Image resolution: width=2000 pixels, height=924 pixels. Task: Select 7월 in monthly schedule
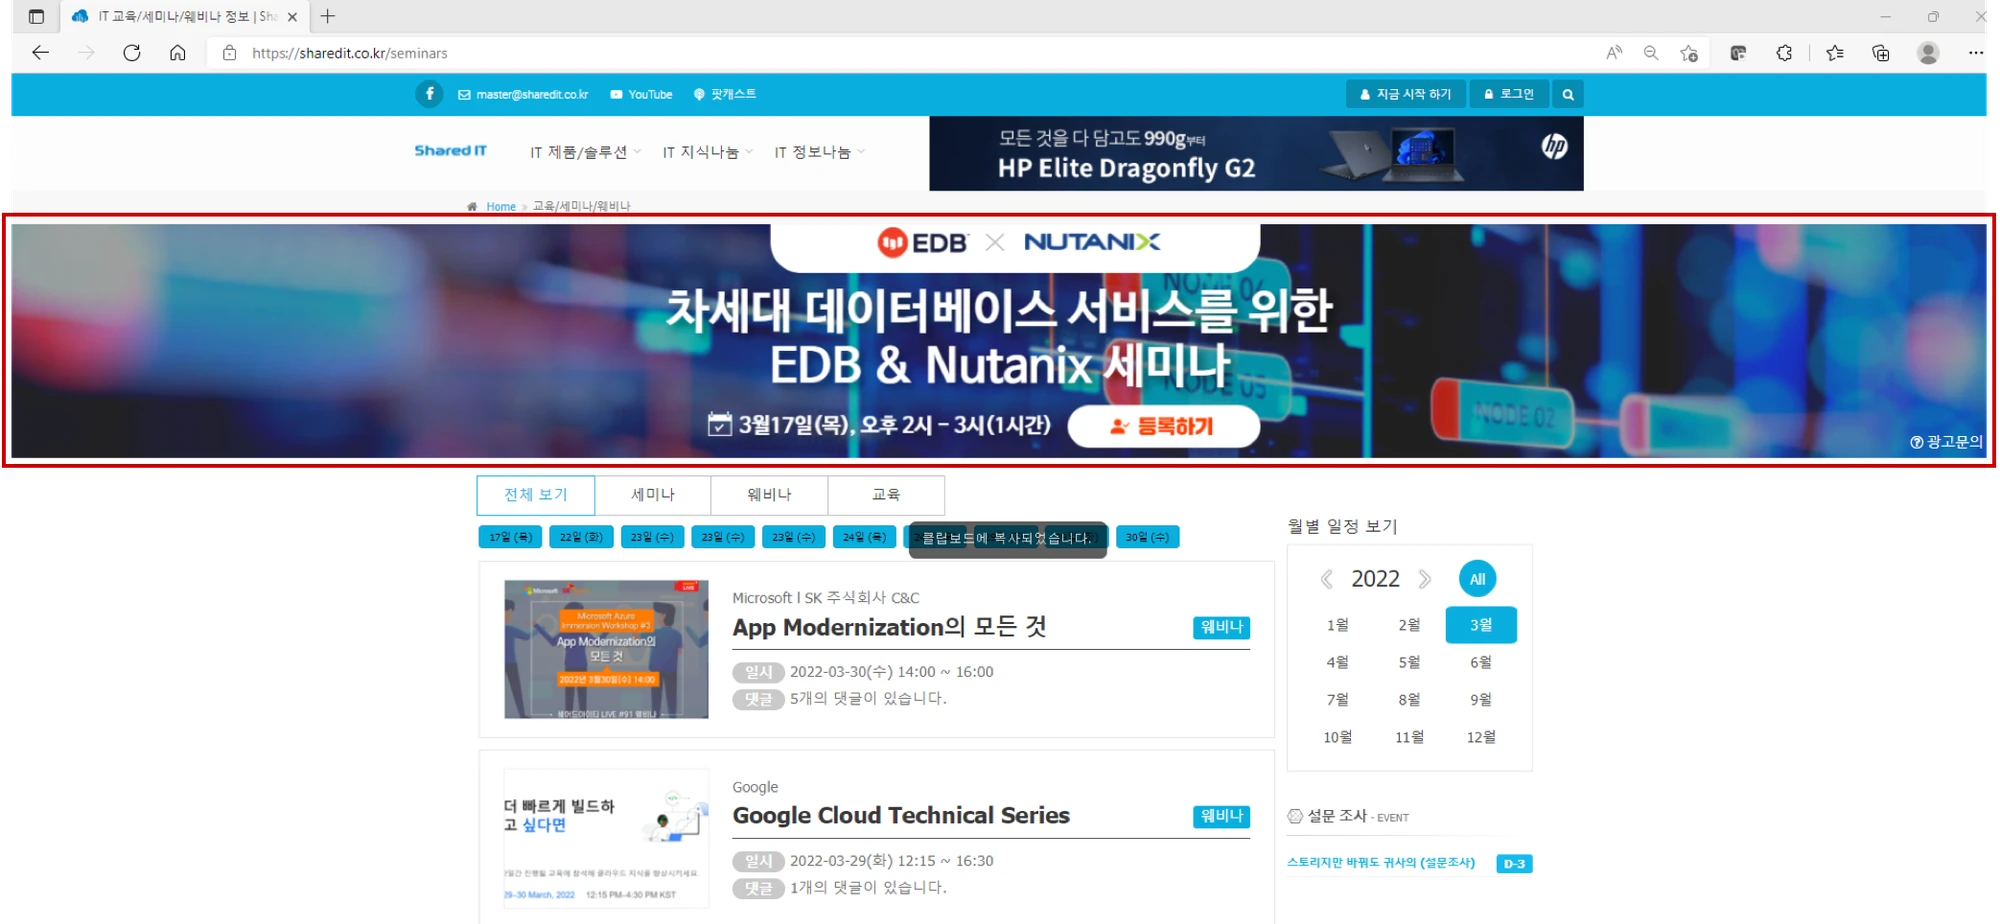pyautogui.click(x=1338, y=699)
